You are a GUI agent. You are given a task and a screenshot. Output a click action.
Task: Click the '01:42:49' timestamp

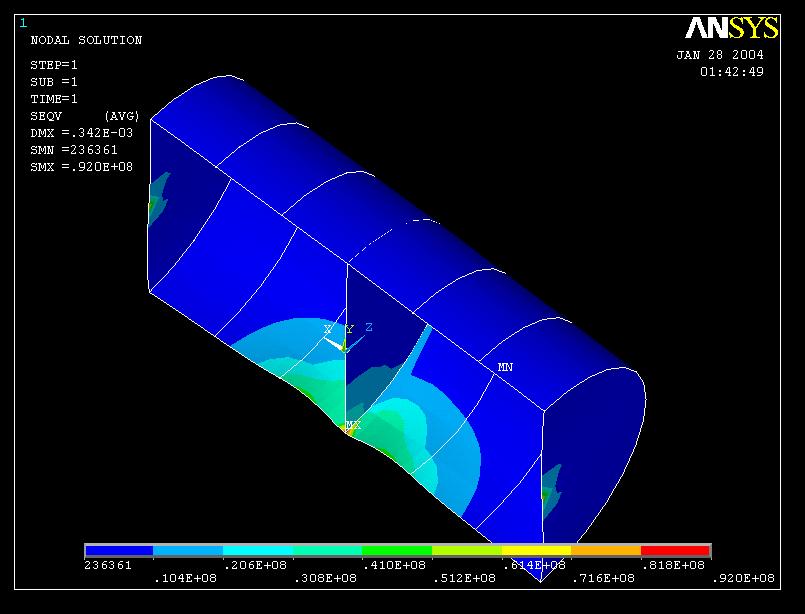click(x=732, y=72)
